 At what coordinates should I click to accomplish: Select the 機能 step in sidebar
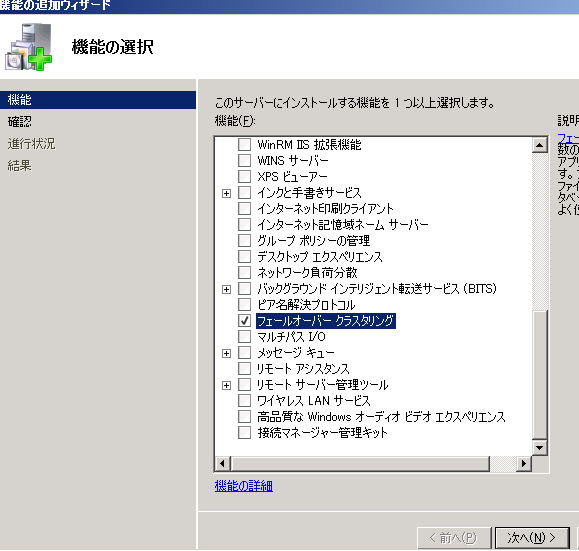click(x=98, y=100)
